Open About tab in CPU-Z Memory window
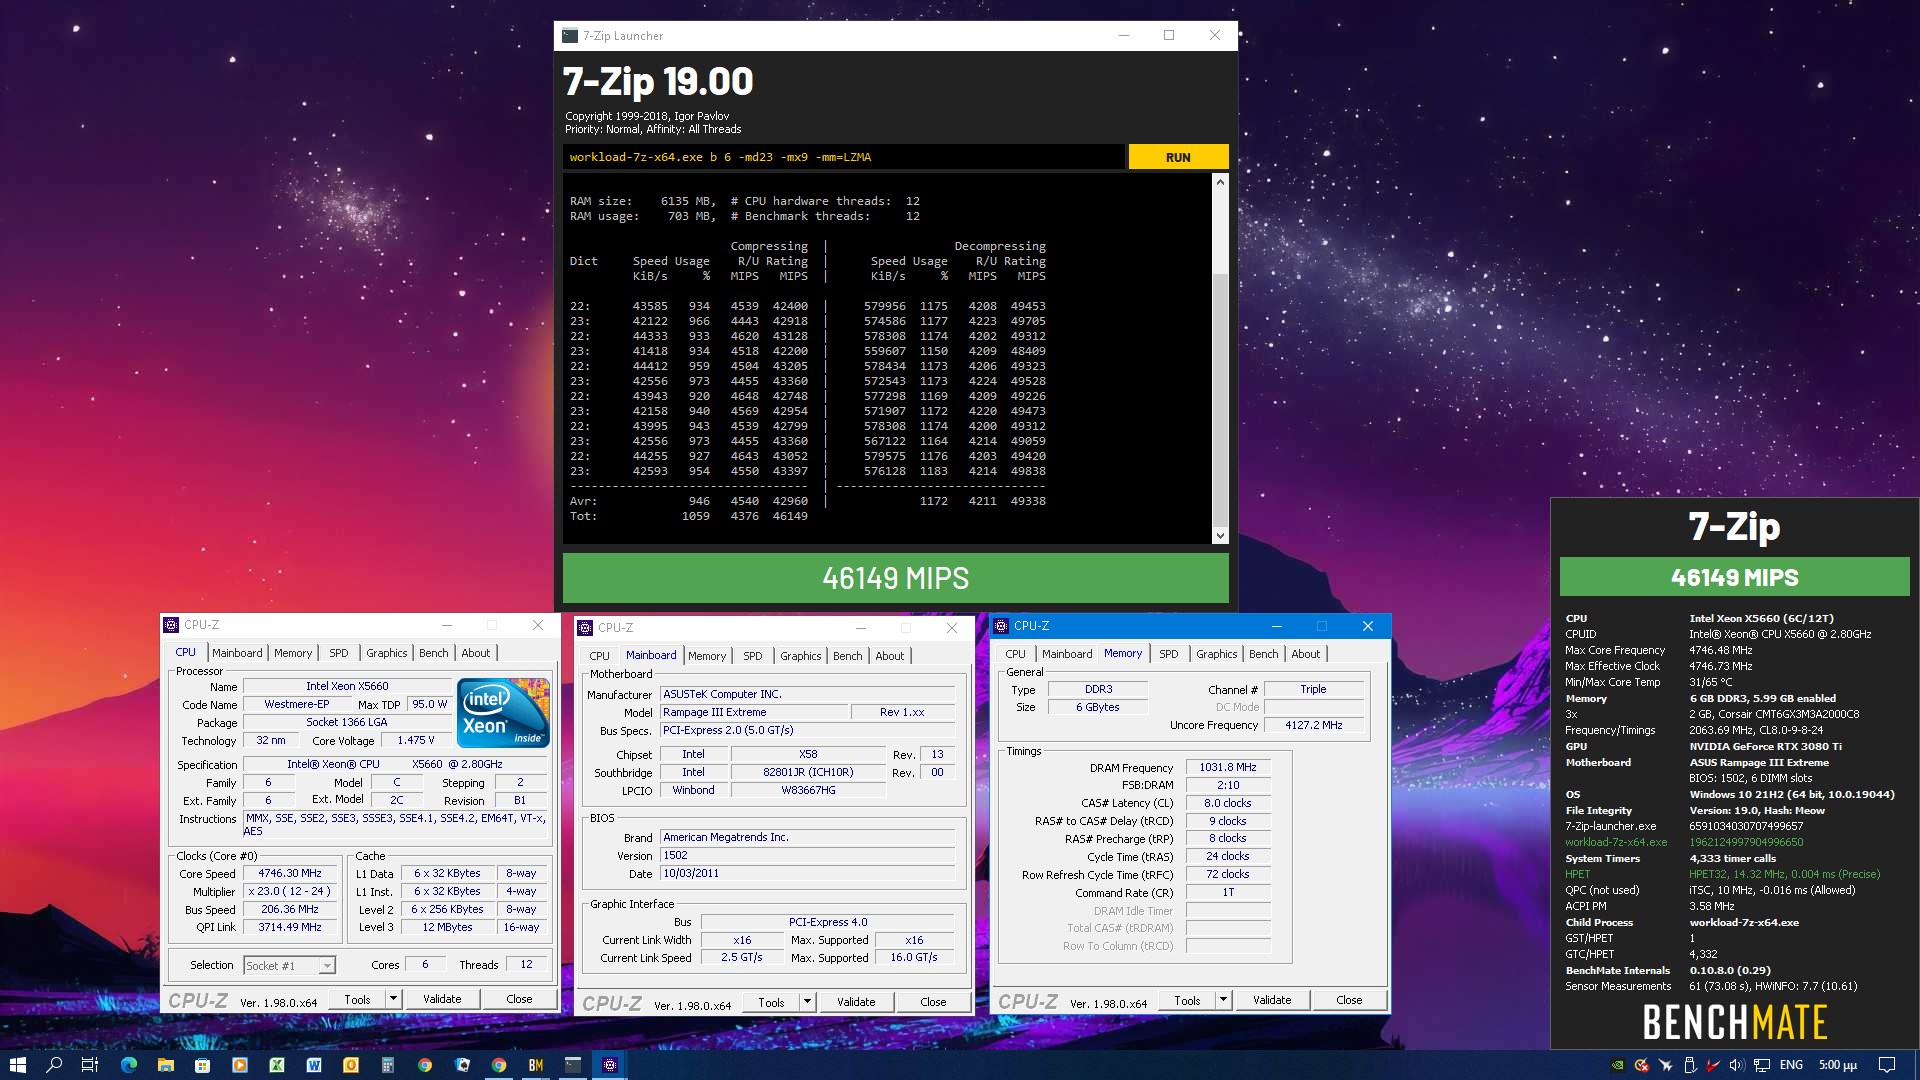Viewport: 1920px width, 1080px height. click(x=1306, y=654)
